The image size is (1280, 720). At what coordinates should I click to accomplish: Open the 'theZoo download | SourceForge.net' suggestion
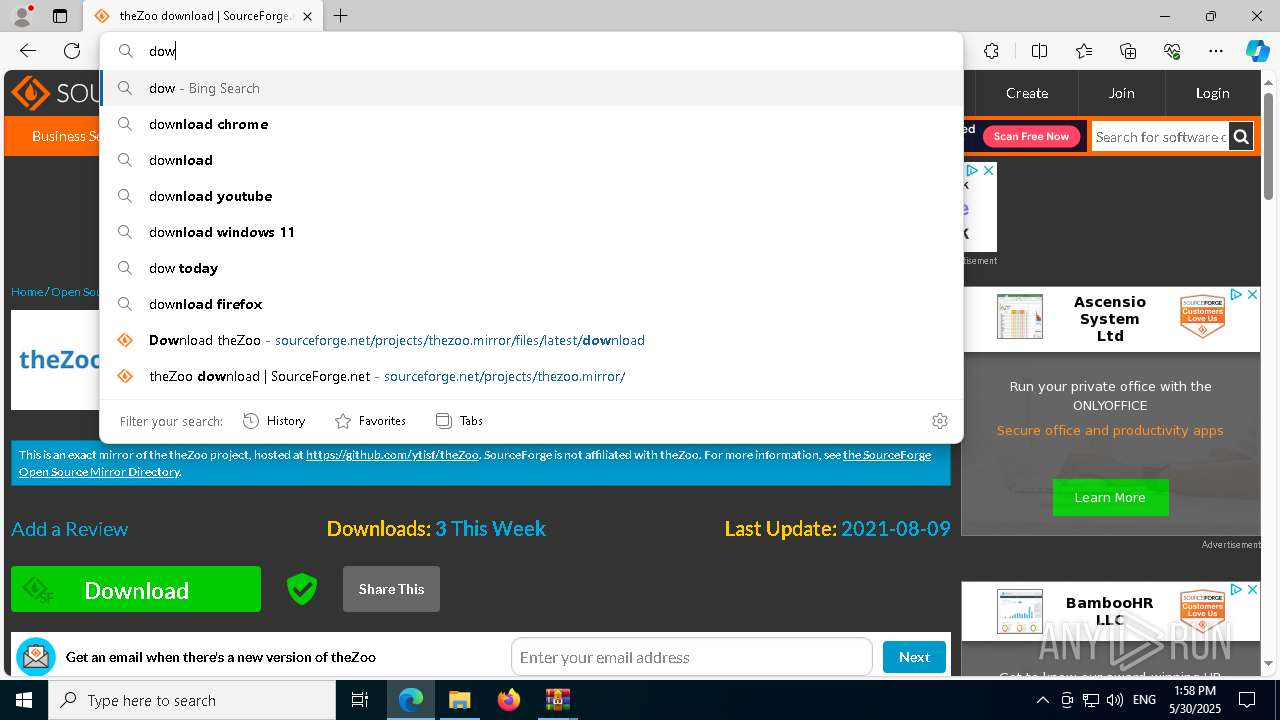coord(531,376)
